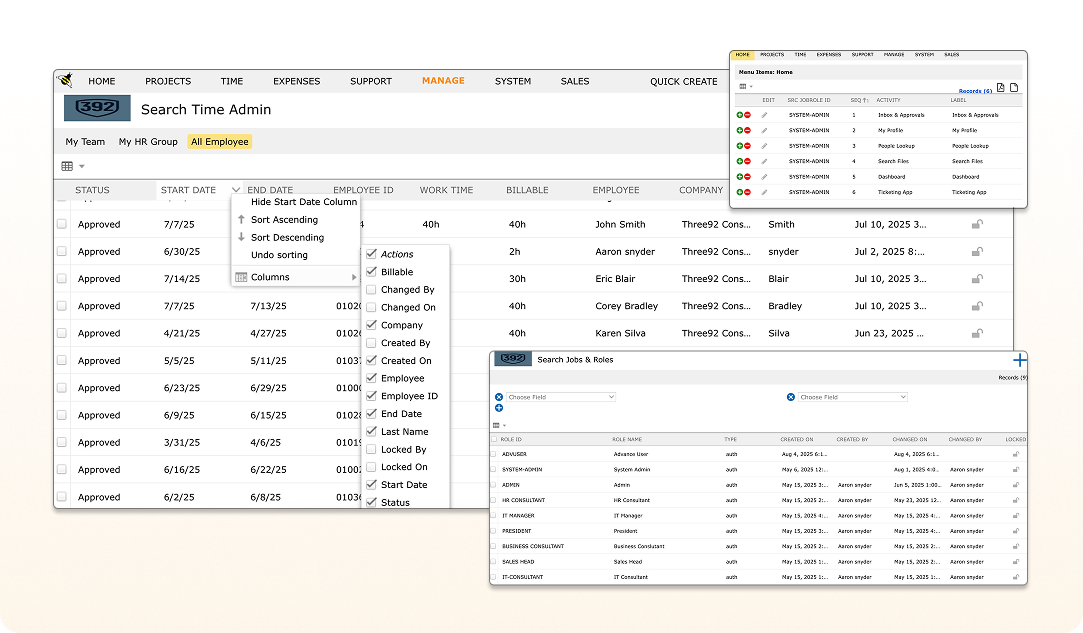Click the John Smith employee cell
1083x633 pixels.
click(x=620, y=225)
